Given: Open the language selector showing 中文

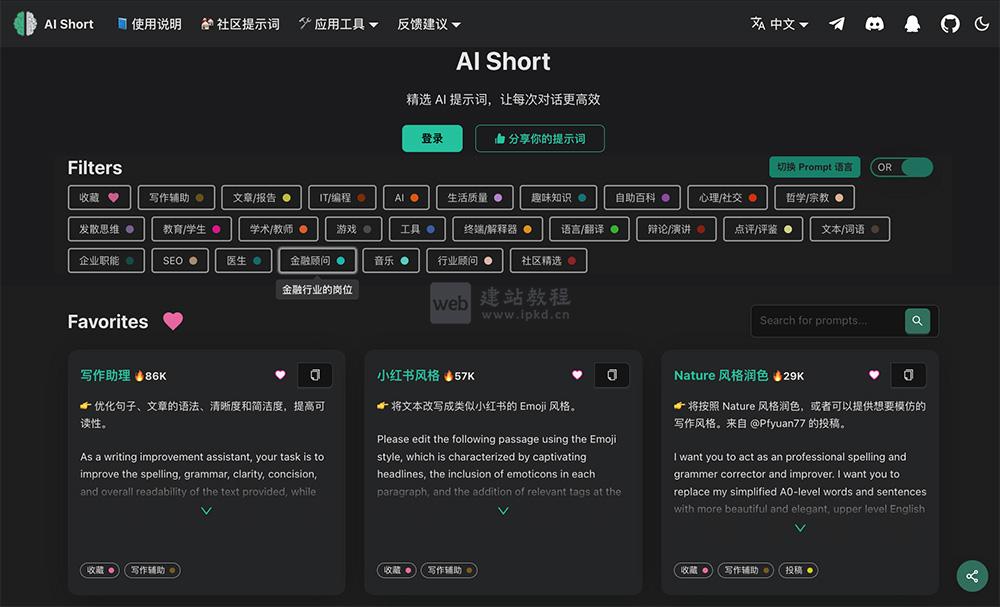Looking at the screenshot, I should (779, 23).
